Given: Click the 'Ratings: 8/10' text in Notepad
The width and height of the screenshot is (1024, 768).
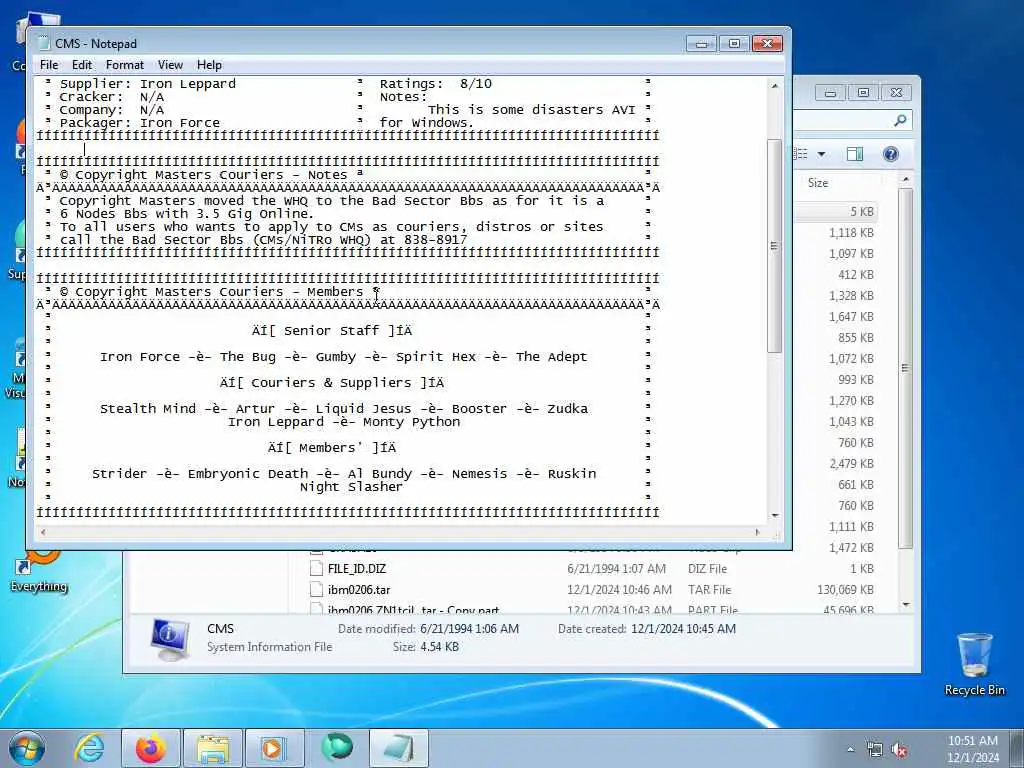Looking at the screenshot, I should point(436,84).
